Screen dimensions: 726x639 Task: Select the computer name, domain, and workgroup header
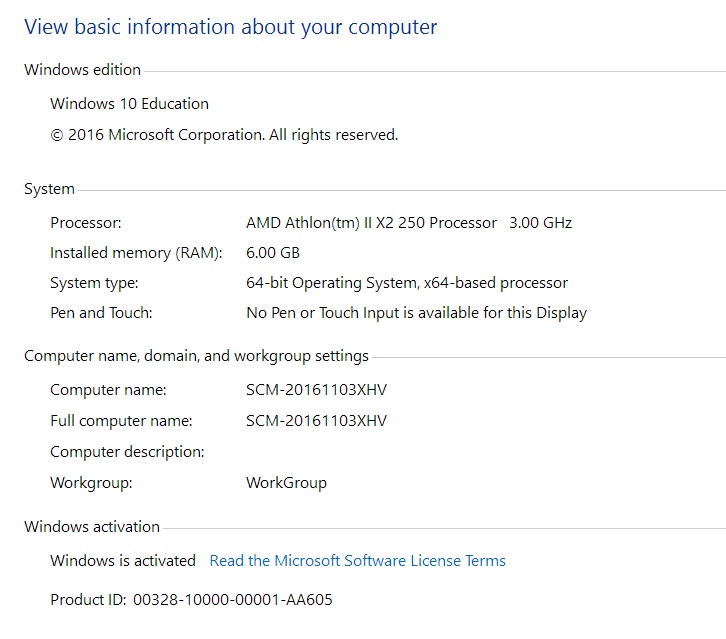pos(196,356)
